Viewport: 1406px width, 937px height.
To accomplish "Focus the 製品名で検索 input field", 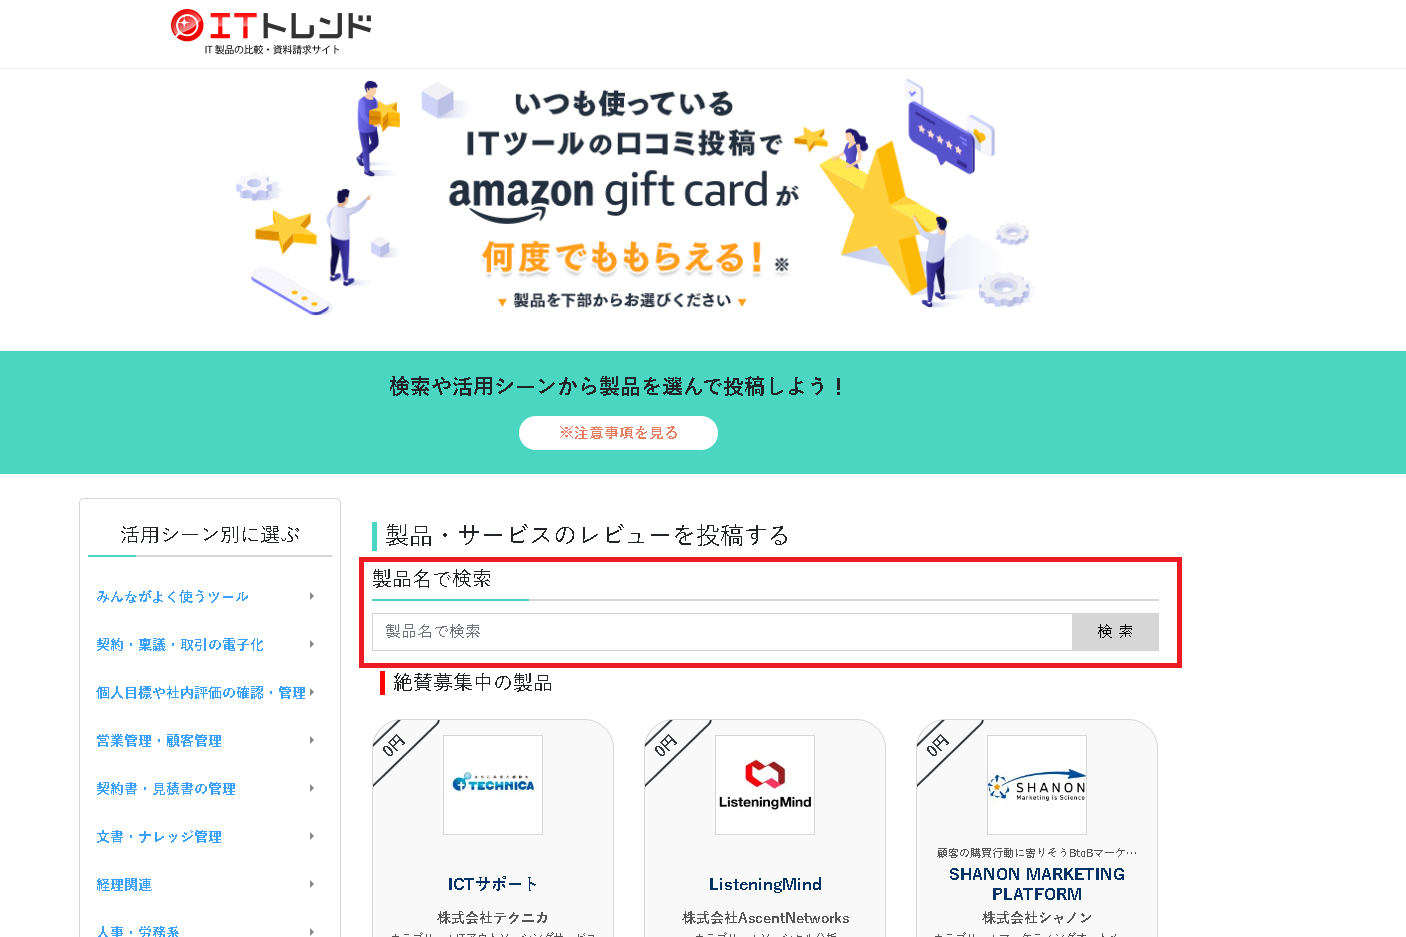I will (722, 632).
